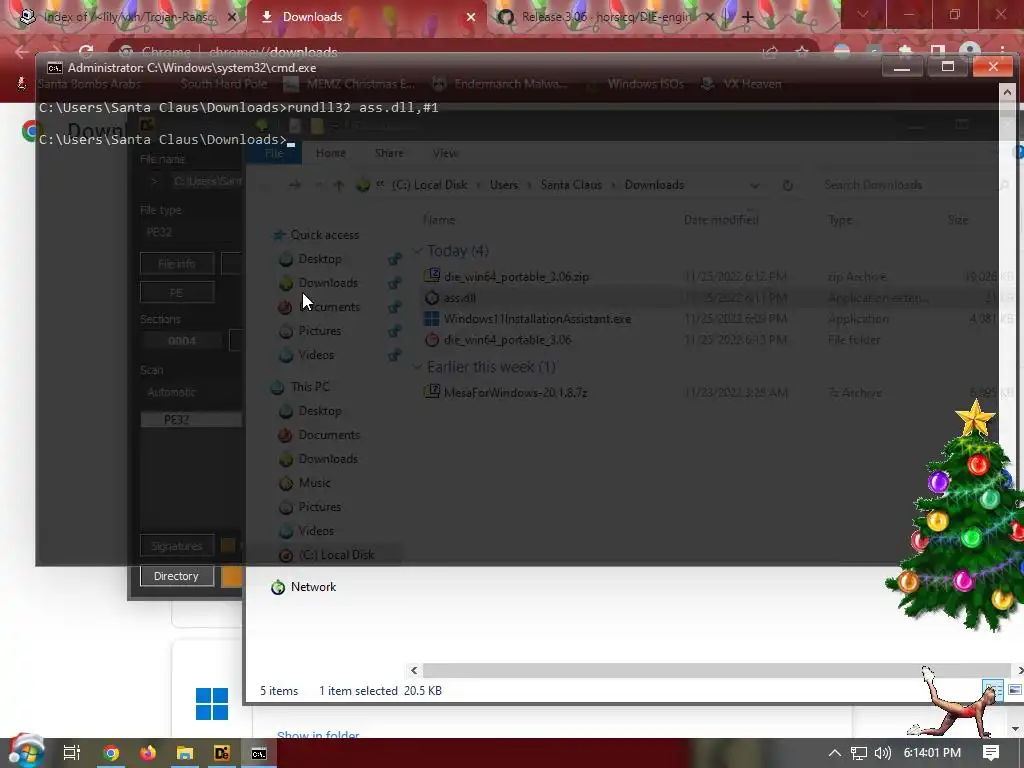Image resolution: width=1024 pixels, height=768 pixels.
Task: Select MesaForWindows-20.1.8.7z
Action: point(515,392)
